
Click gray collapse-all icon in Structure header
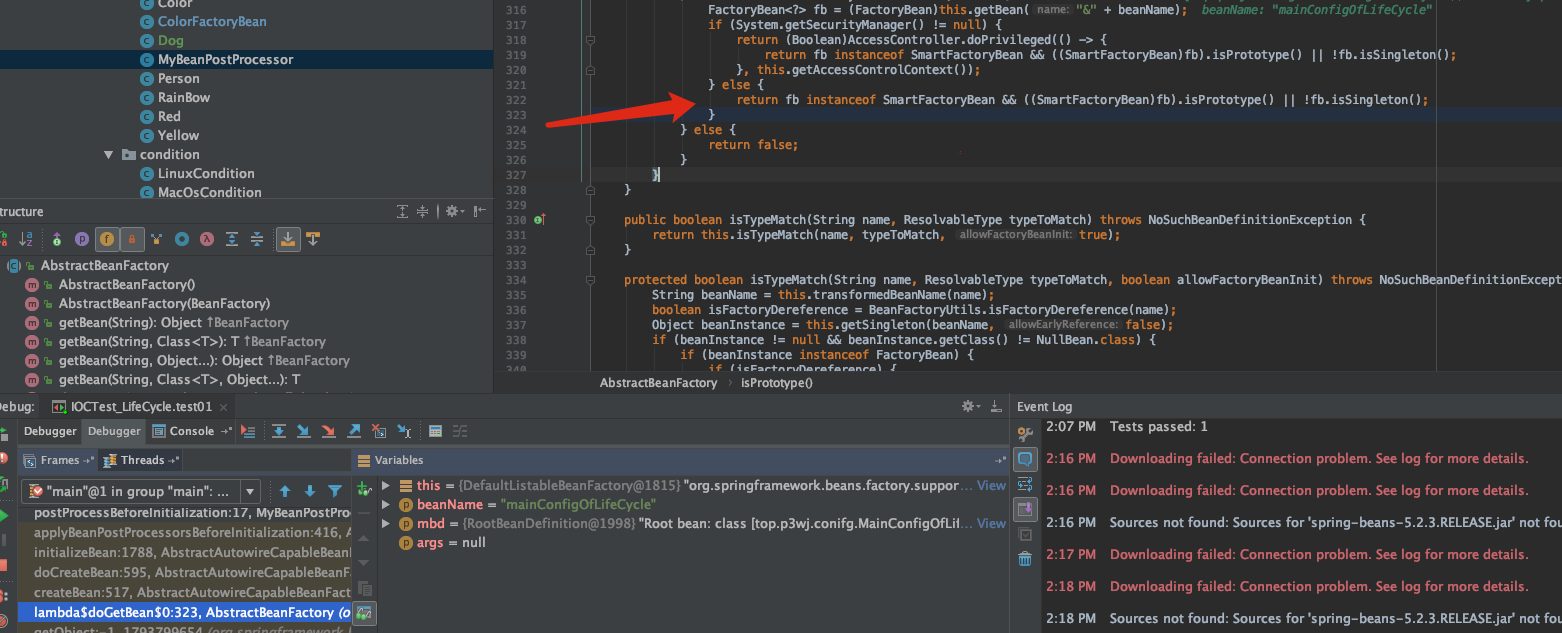pos(423,212)
